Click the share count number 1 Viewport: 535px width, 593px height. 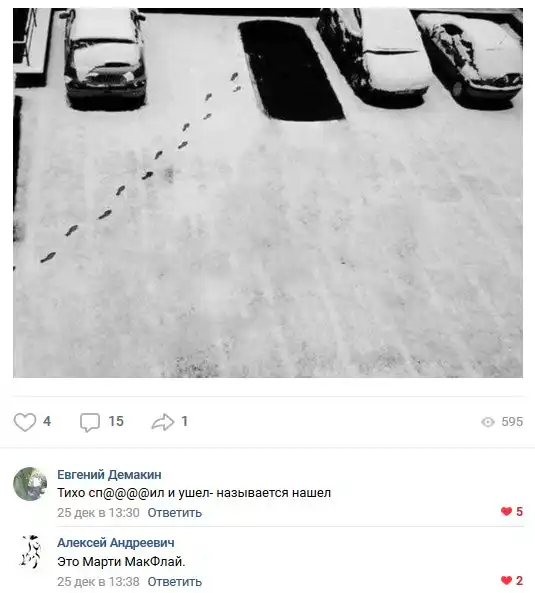[185, 421]
